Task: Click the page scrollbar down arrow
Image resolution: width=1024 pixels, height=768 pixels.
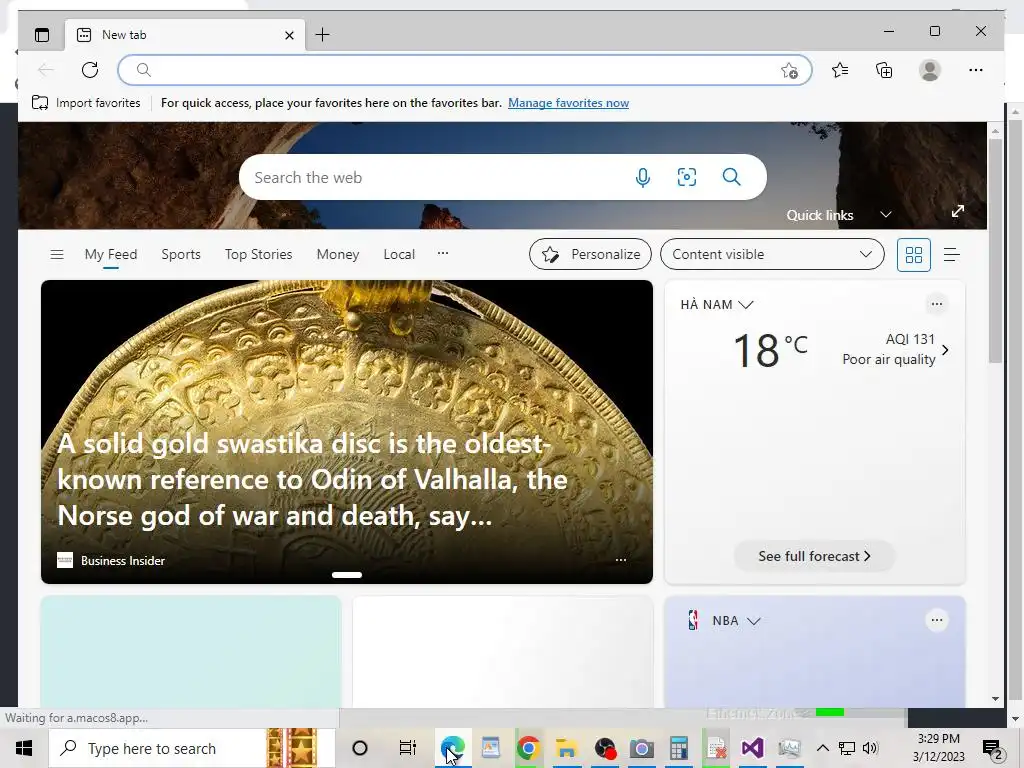Action: [995, 699]
